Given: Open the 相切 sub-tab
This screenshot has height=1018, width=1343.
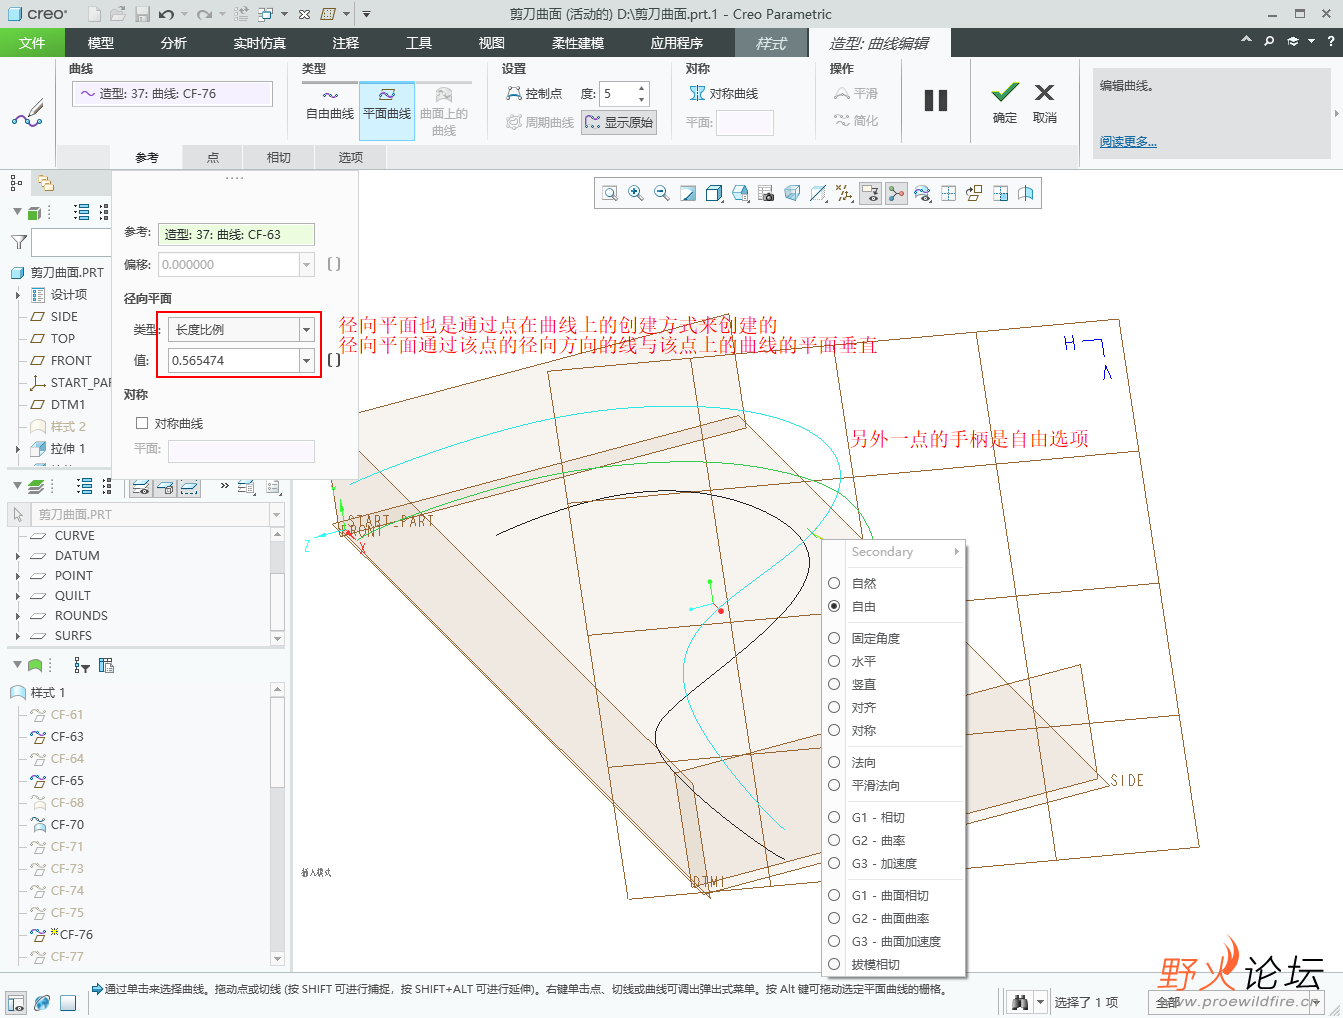Looking at the screenshot, I should coord(279,157).
